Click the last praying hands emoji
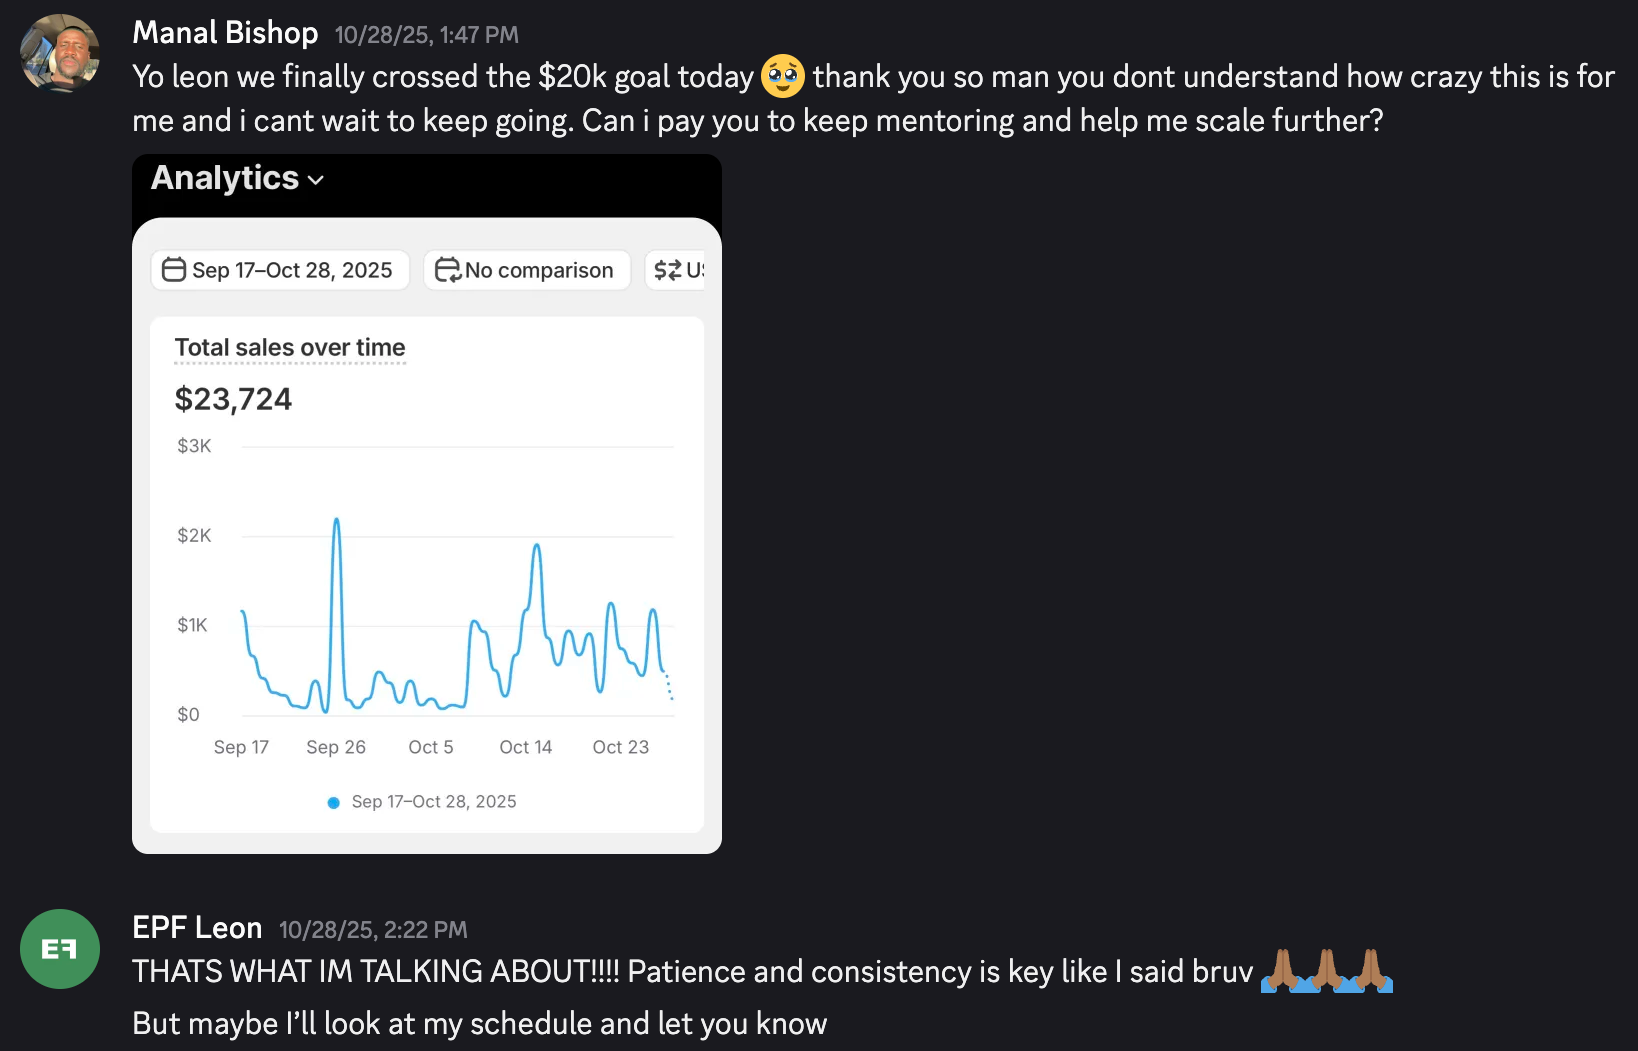This screenshot has width=1638, height=1051. click(1371, 971)
